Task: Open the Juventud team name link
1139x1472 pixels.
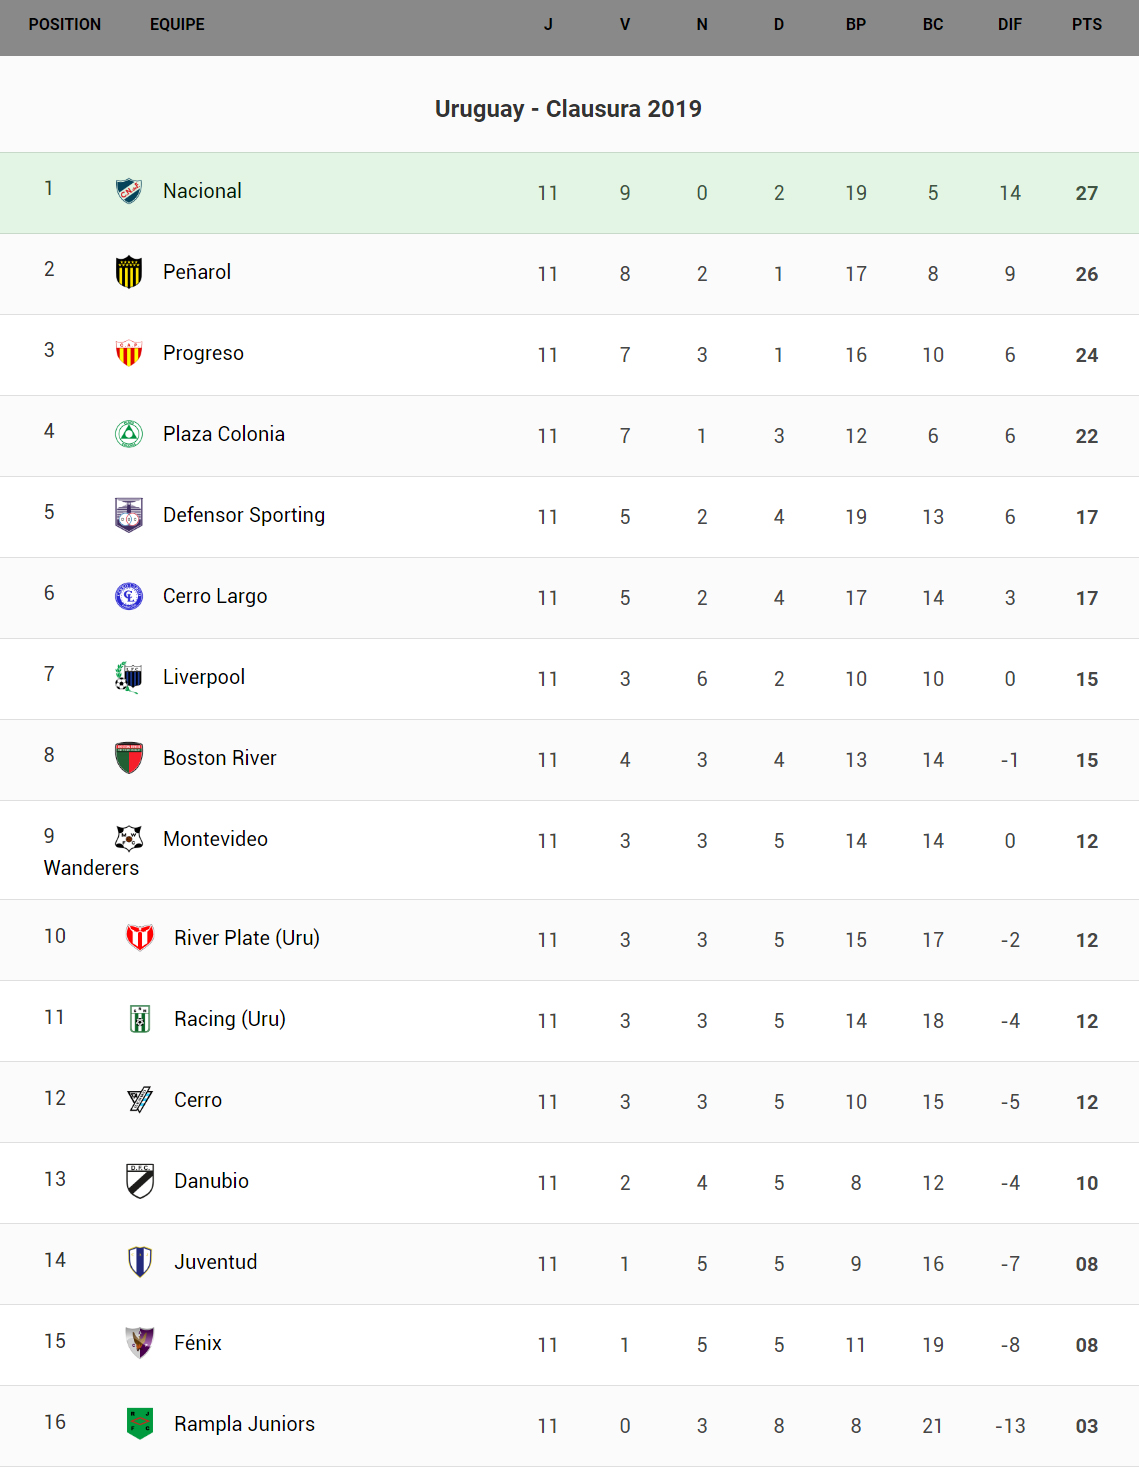Action: [216, 1262]
